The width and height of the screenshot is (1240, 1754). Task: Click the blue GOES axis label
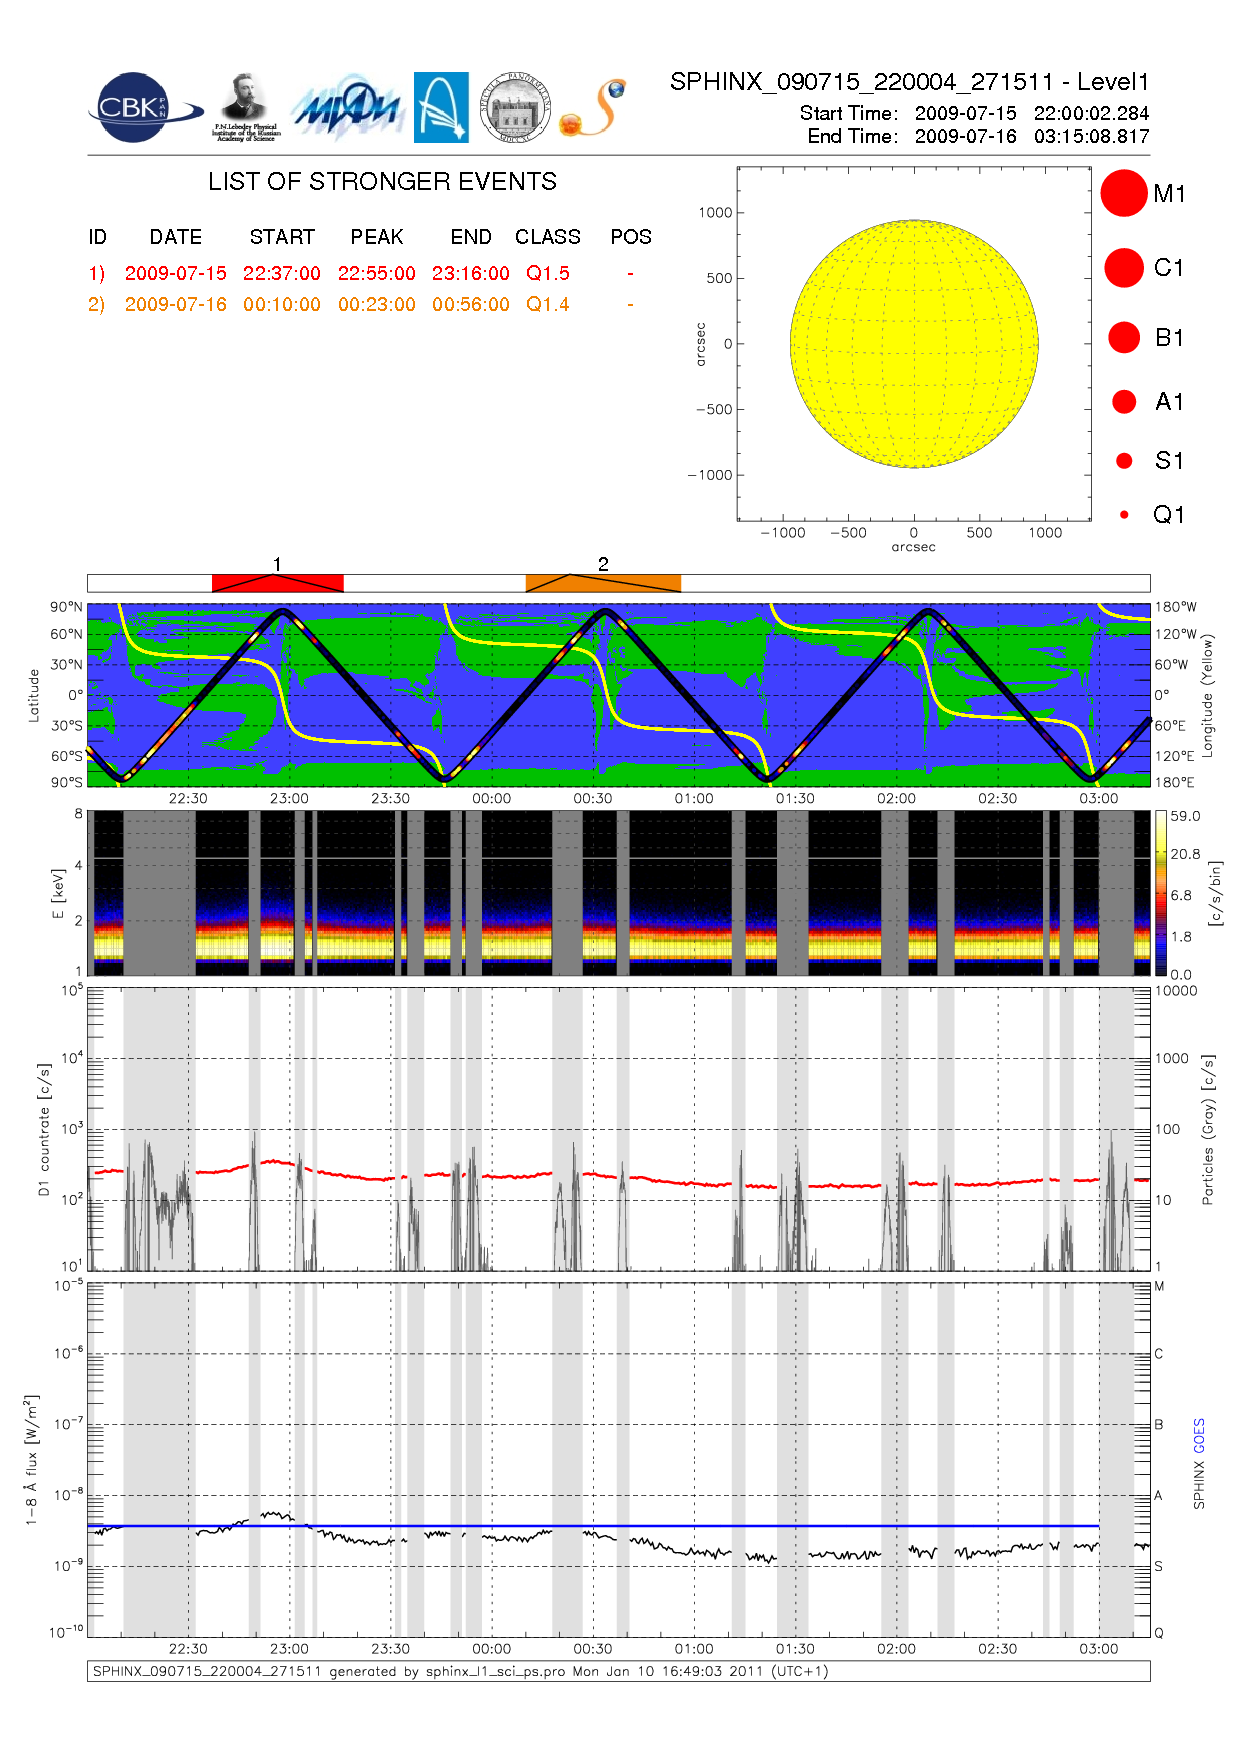(x=1199, y=1436)
